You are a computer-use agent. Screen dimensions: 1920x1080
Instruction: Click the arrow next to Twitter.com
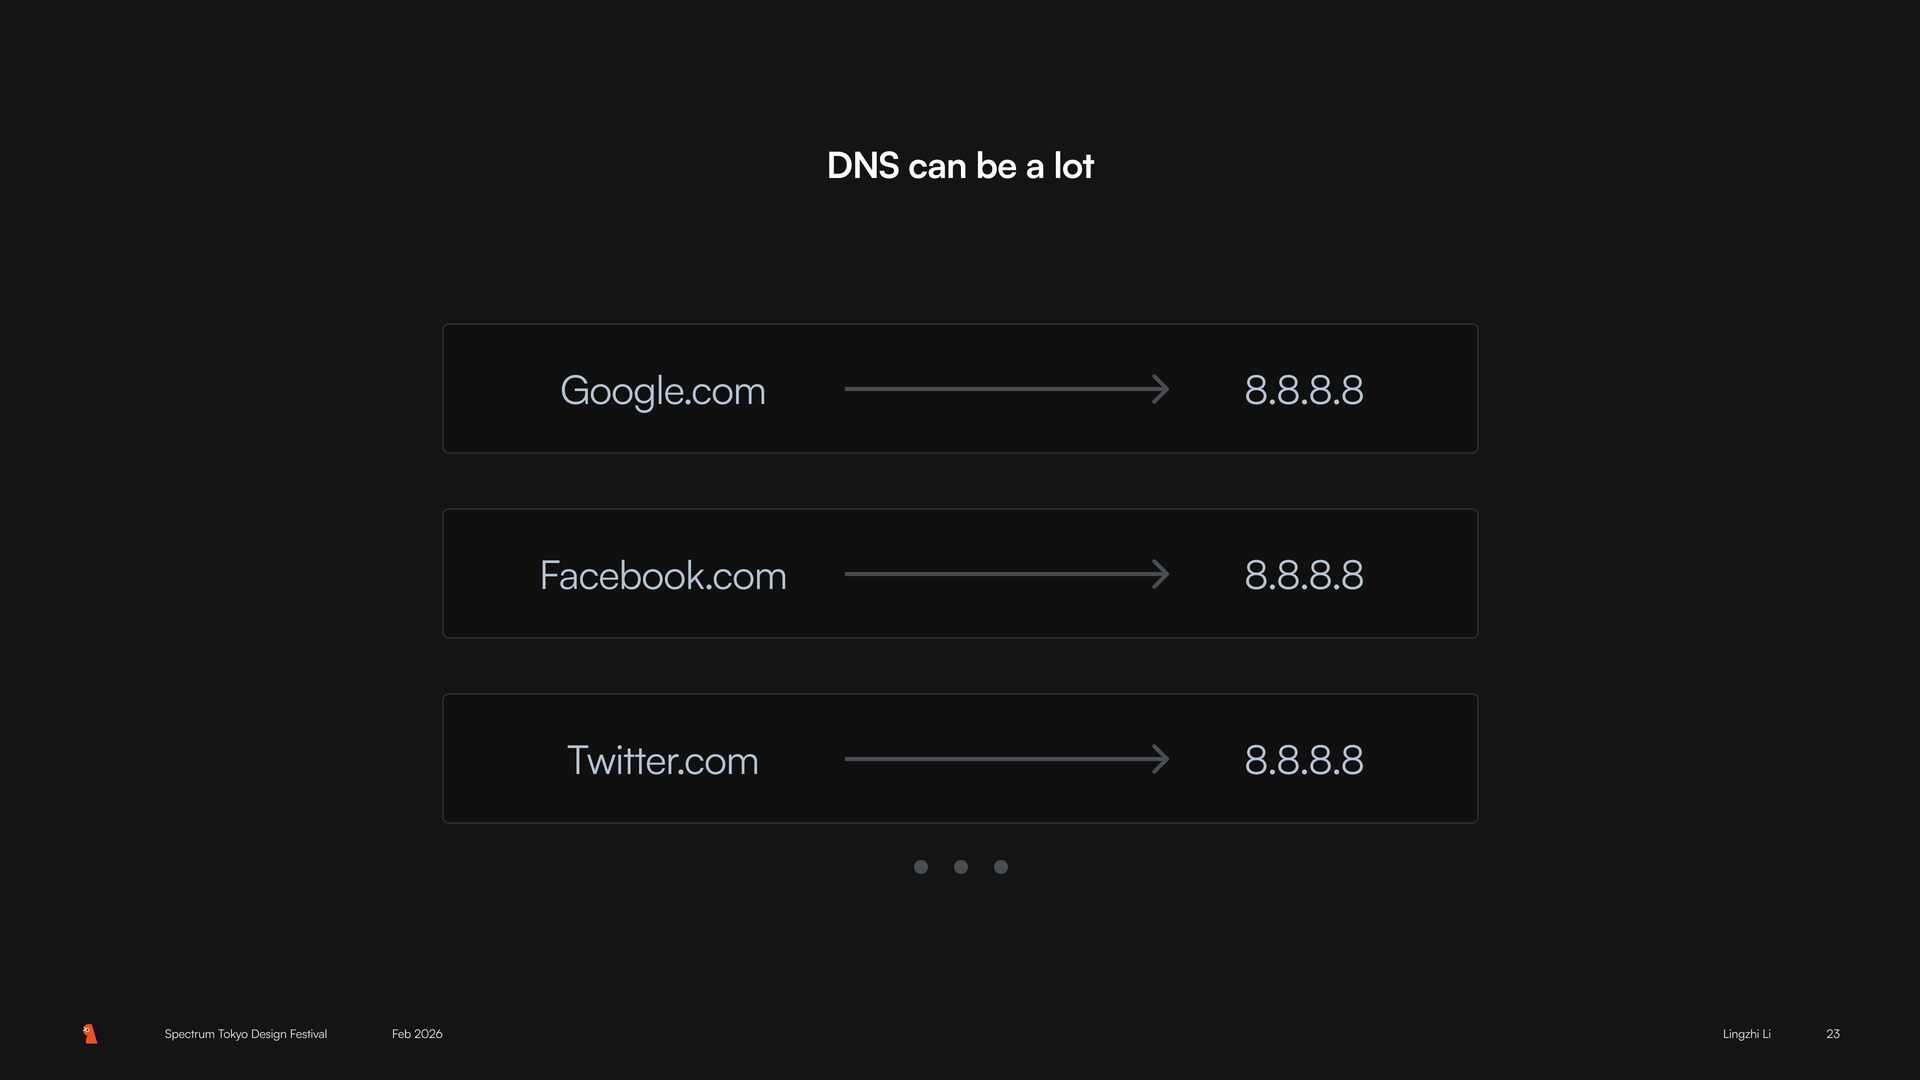click(1006, 759)
